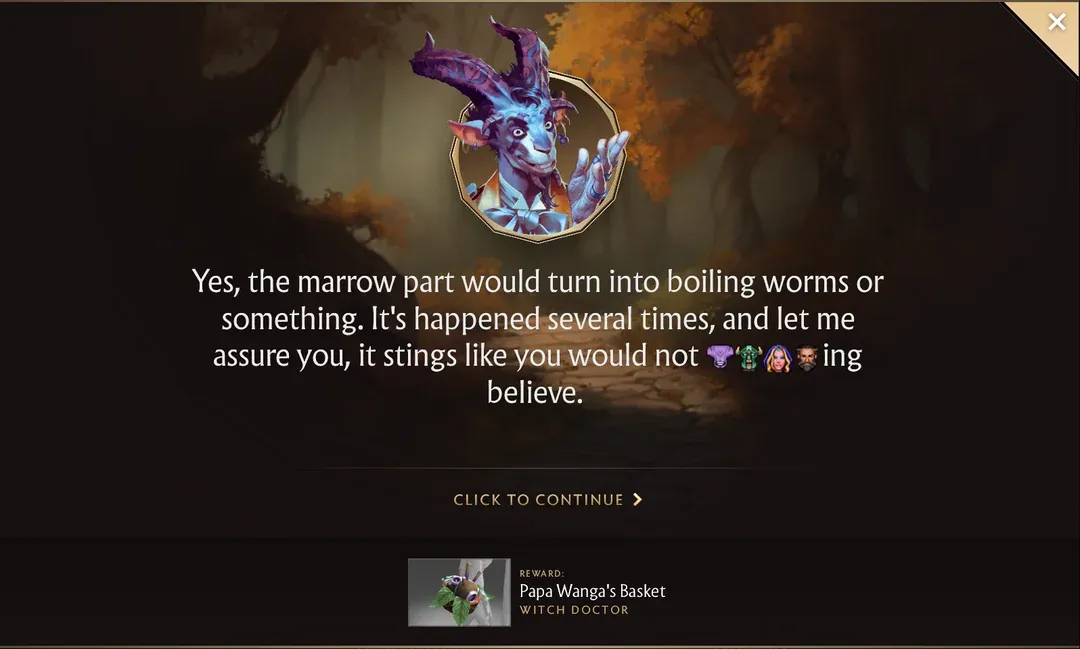Click the grey-bearded man emoticon

pyautogui.click(x=807, y=358)
